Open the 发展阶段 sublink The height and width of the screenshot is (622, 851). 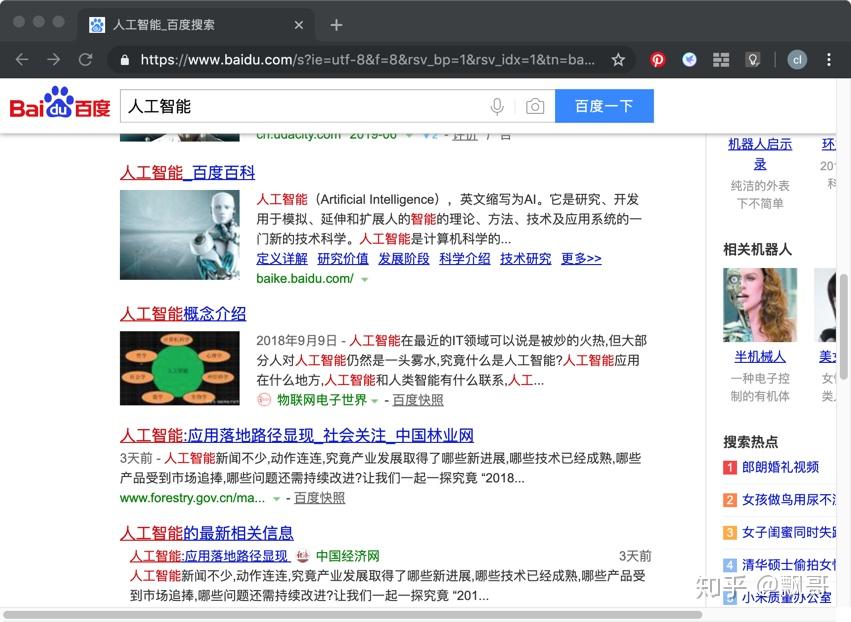[x=404, y=259]
